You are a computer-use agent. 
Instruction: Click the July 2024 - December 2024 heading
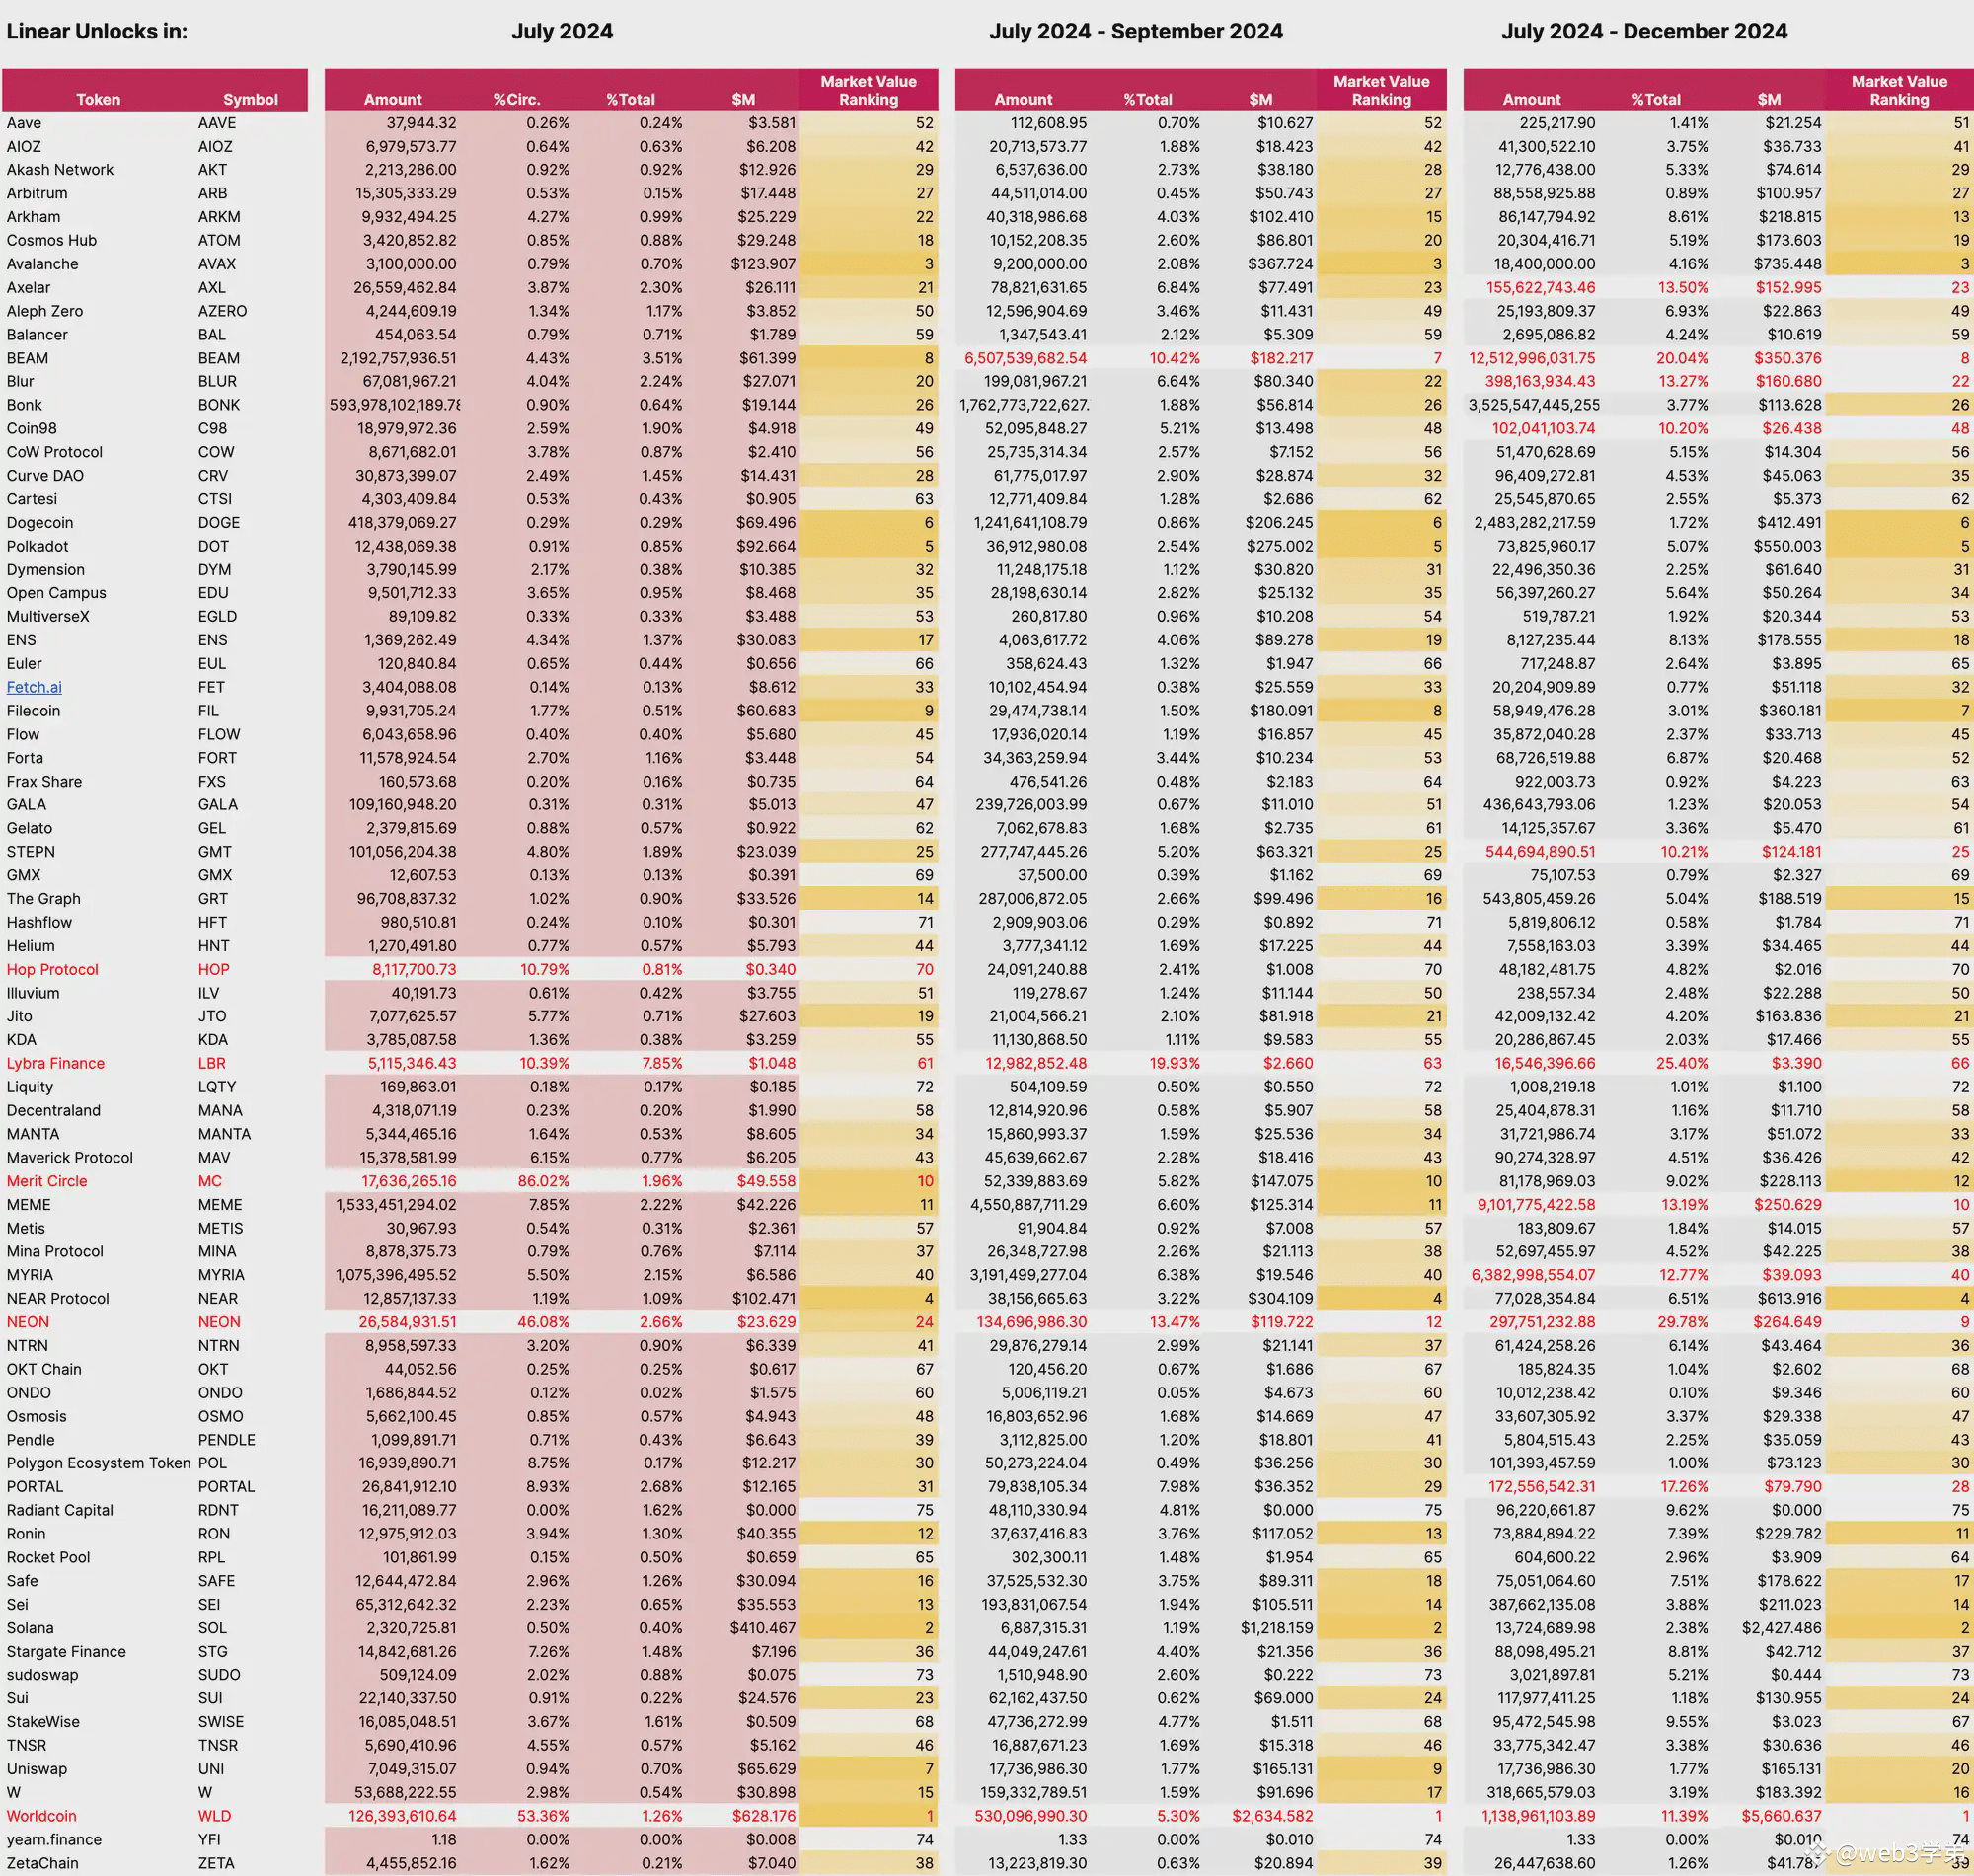[1644, 31]
